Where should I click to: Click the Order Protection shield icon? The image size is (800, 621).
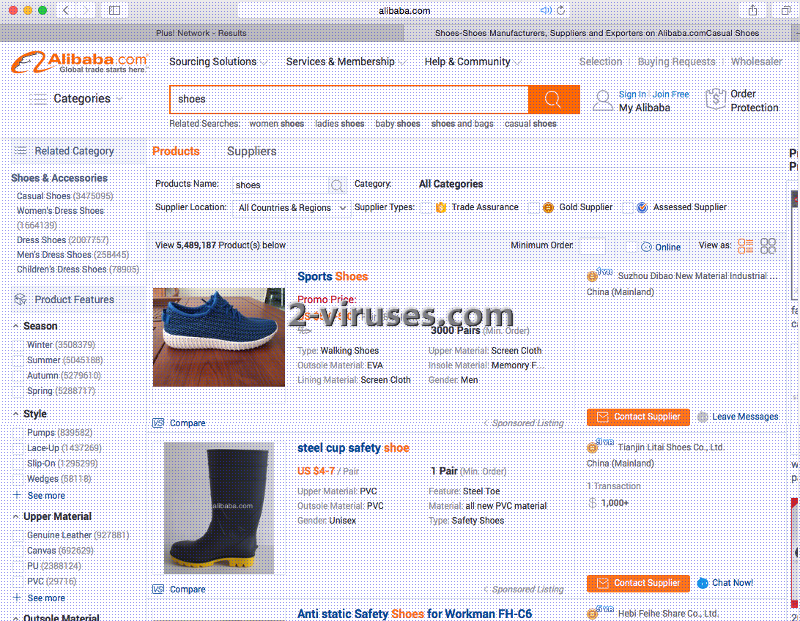(x=715, y=99)
